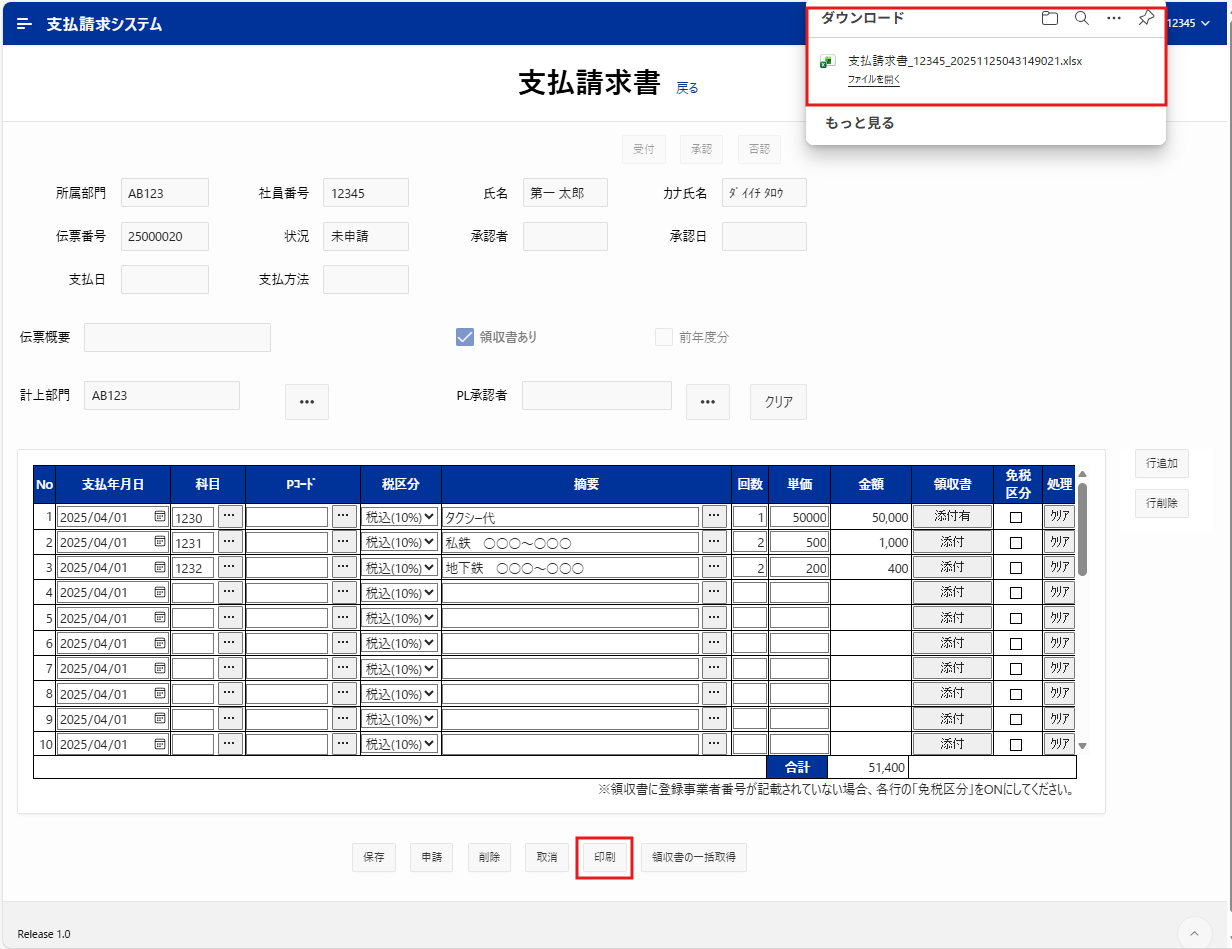The image size is (1232, 949).
Task: Open the hamburger navigation menu
Action: (24, 24)
